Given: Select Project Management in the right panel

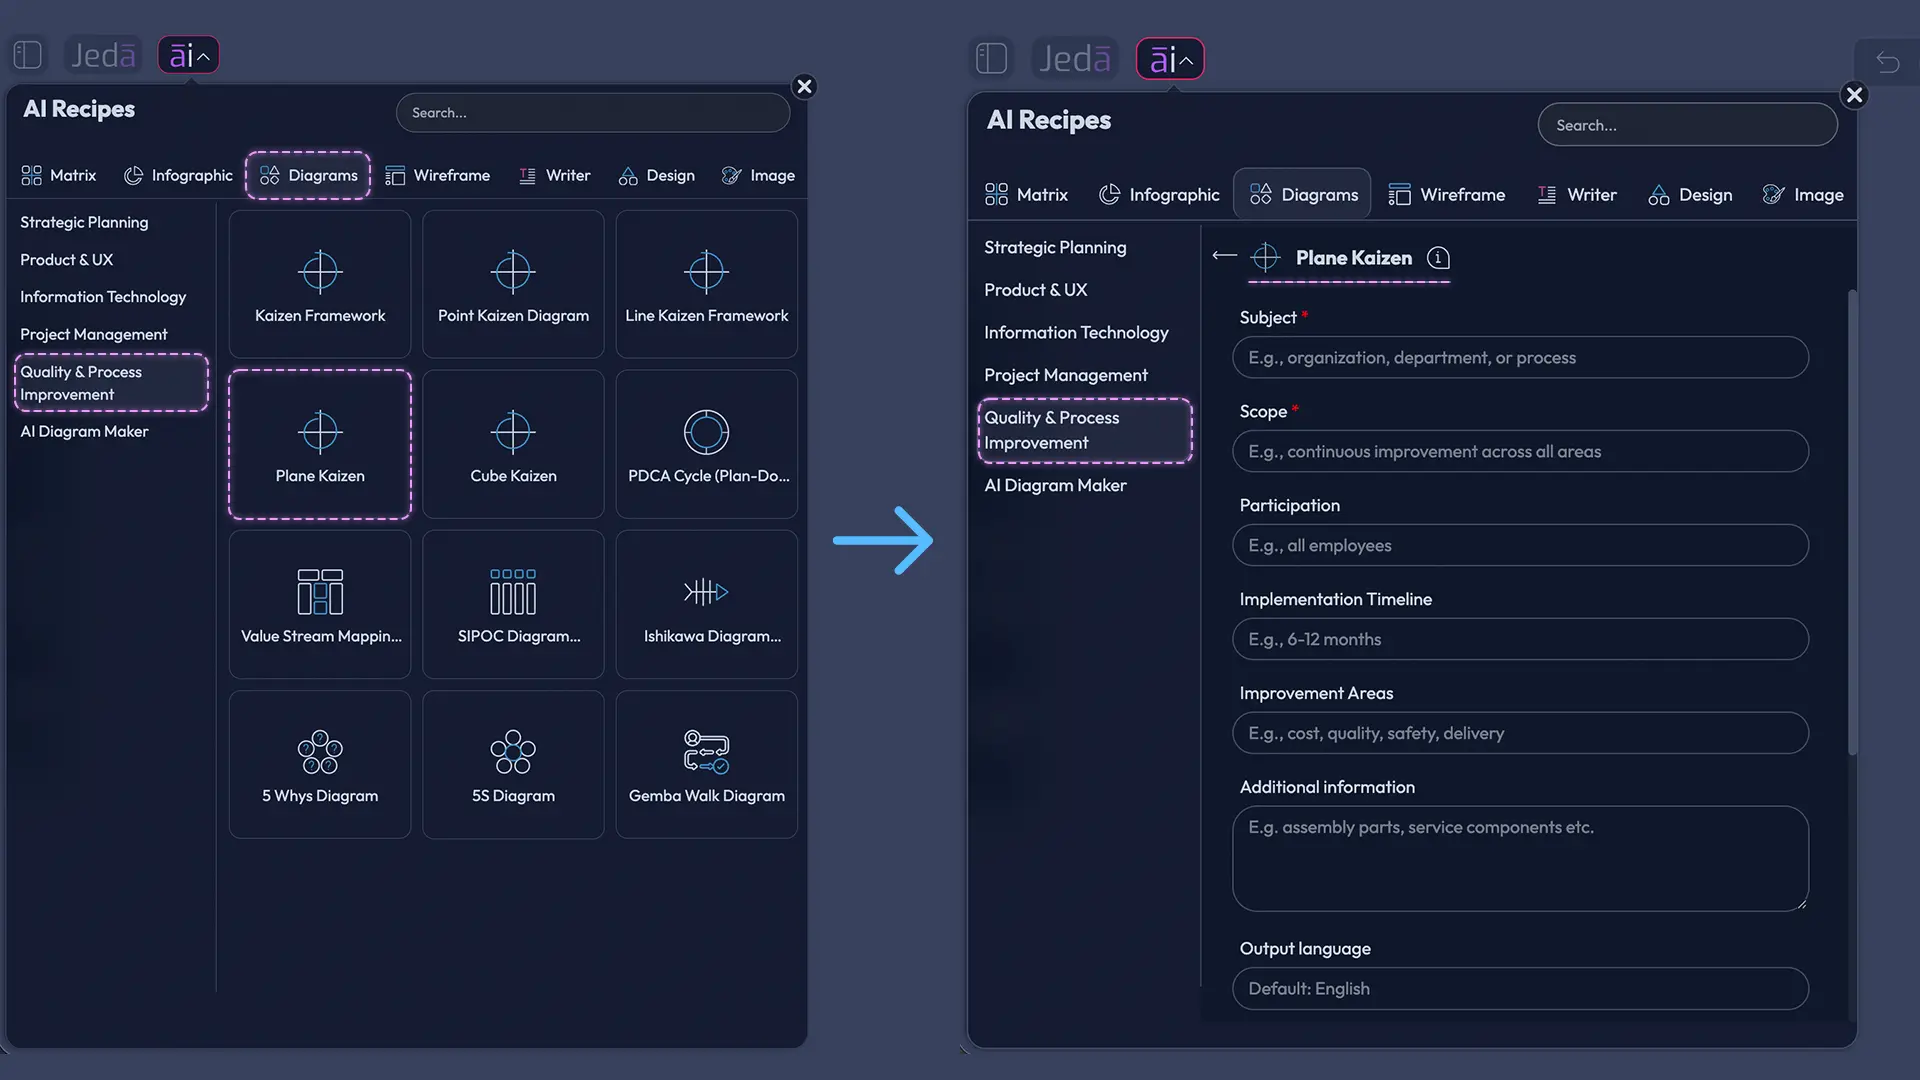Looking at the screenshot, I should [x=1066, y=375].
